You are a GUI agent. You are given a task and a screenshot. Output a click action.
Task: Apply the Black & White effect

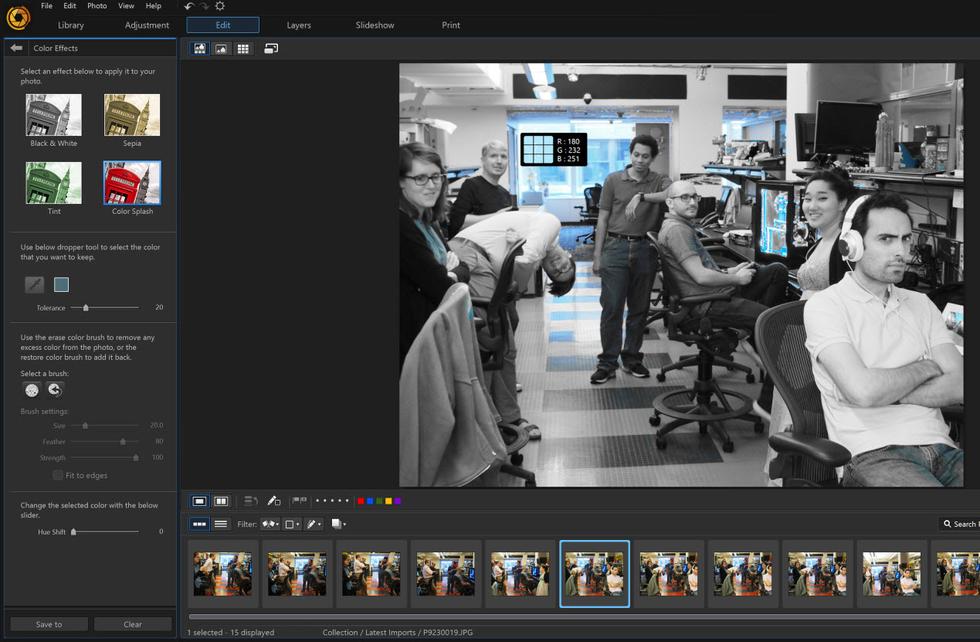tap(54, 115)
